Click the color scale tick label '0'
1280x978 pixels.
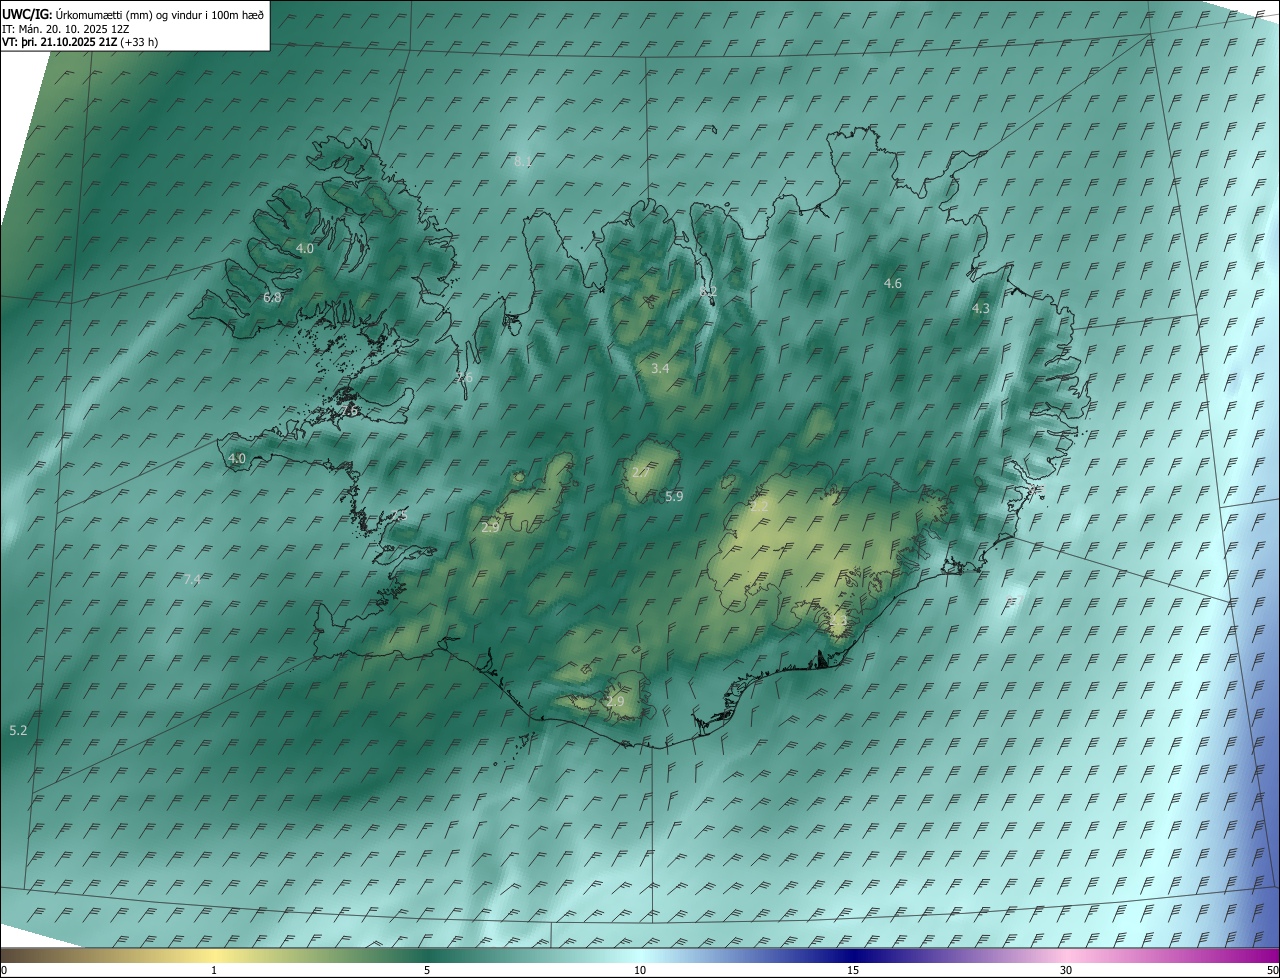coord(4,971)
